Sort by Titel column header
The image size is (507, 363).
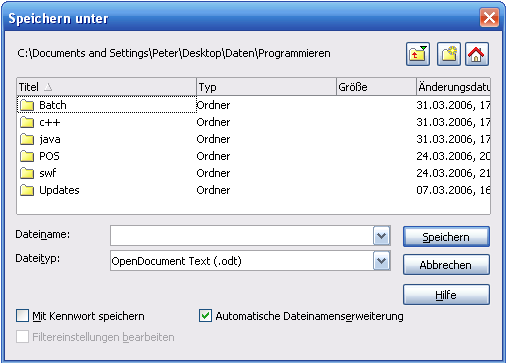pos(107,87)
